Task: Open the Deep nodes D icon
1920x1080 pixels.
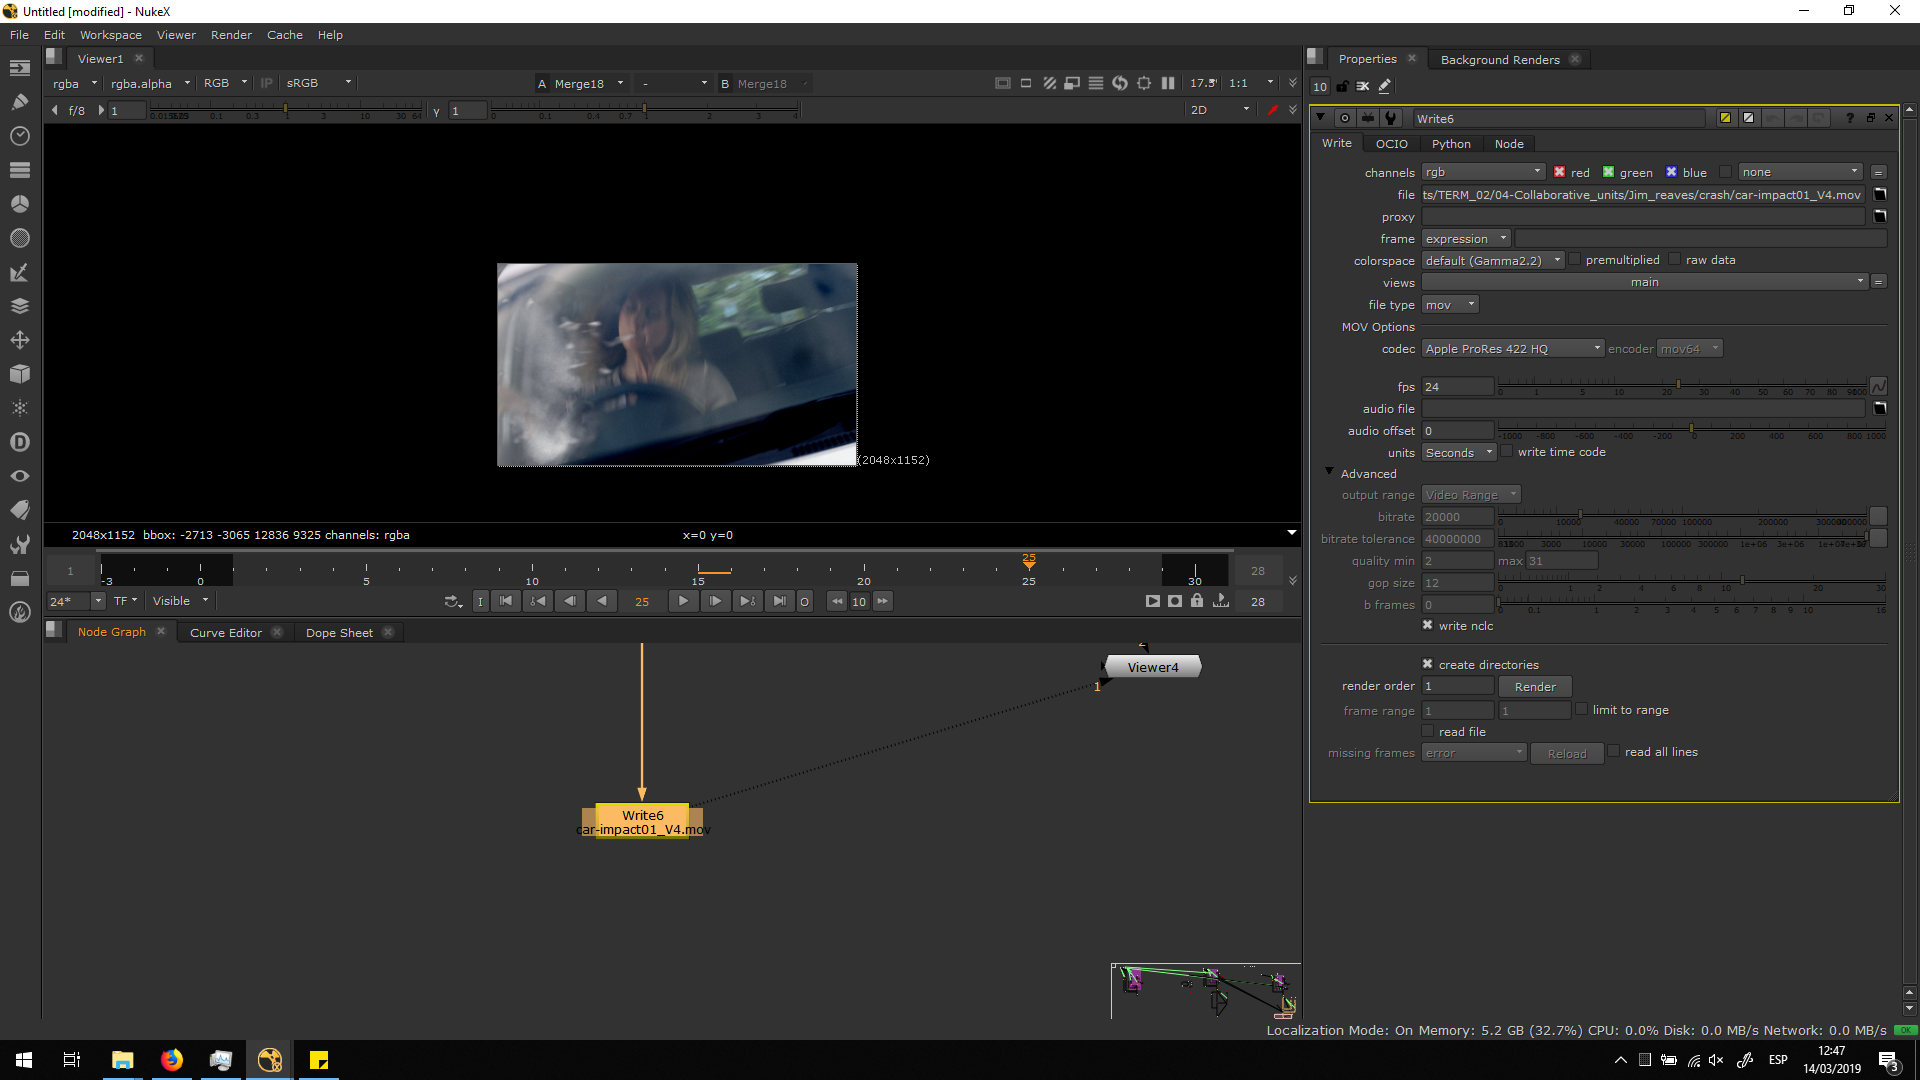Action: point(19,442)
